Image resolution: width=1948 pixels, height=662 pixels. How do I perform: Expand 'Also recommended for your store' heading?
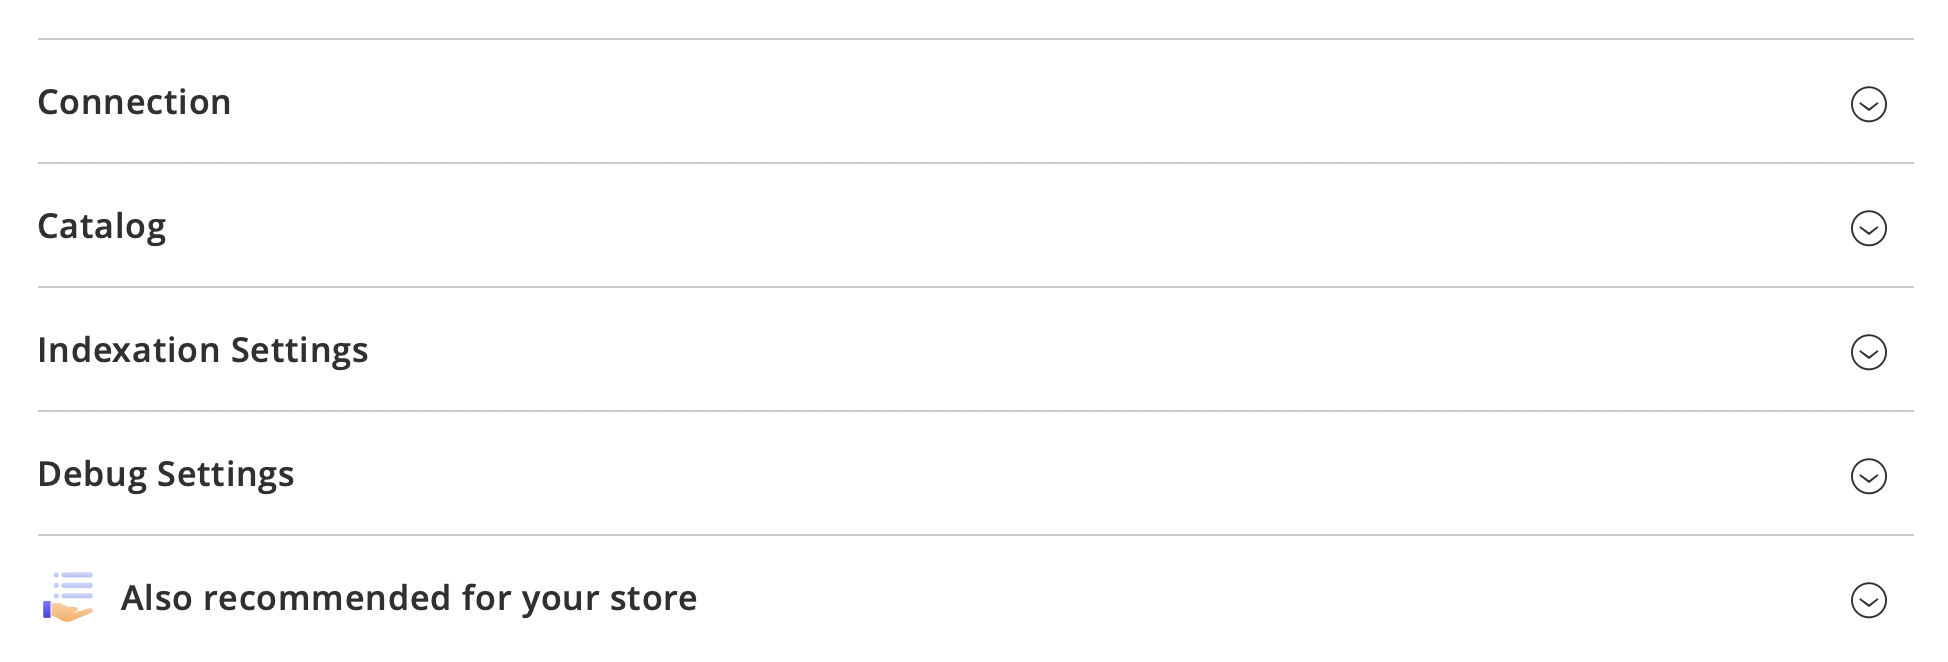(x=409, y=598)
